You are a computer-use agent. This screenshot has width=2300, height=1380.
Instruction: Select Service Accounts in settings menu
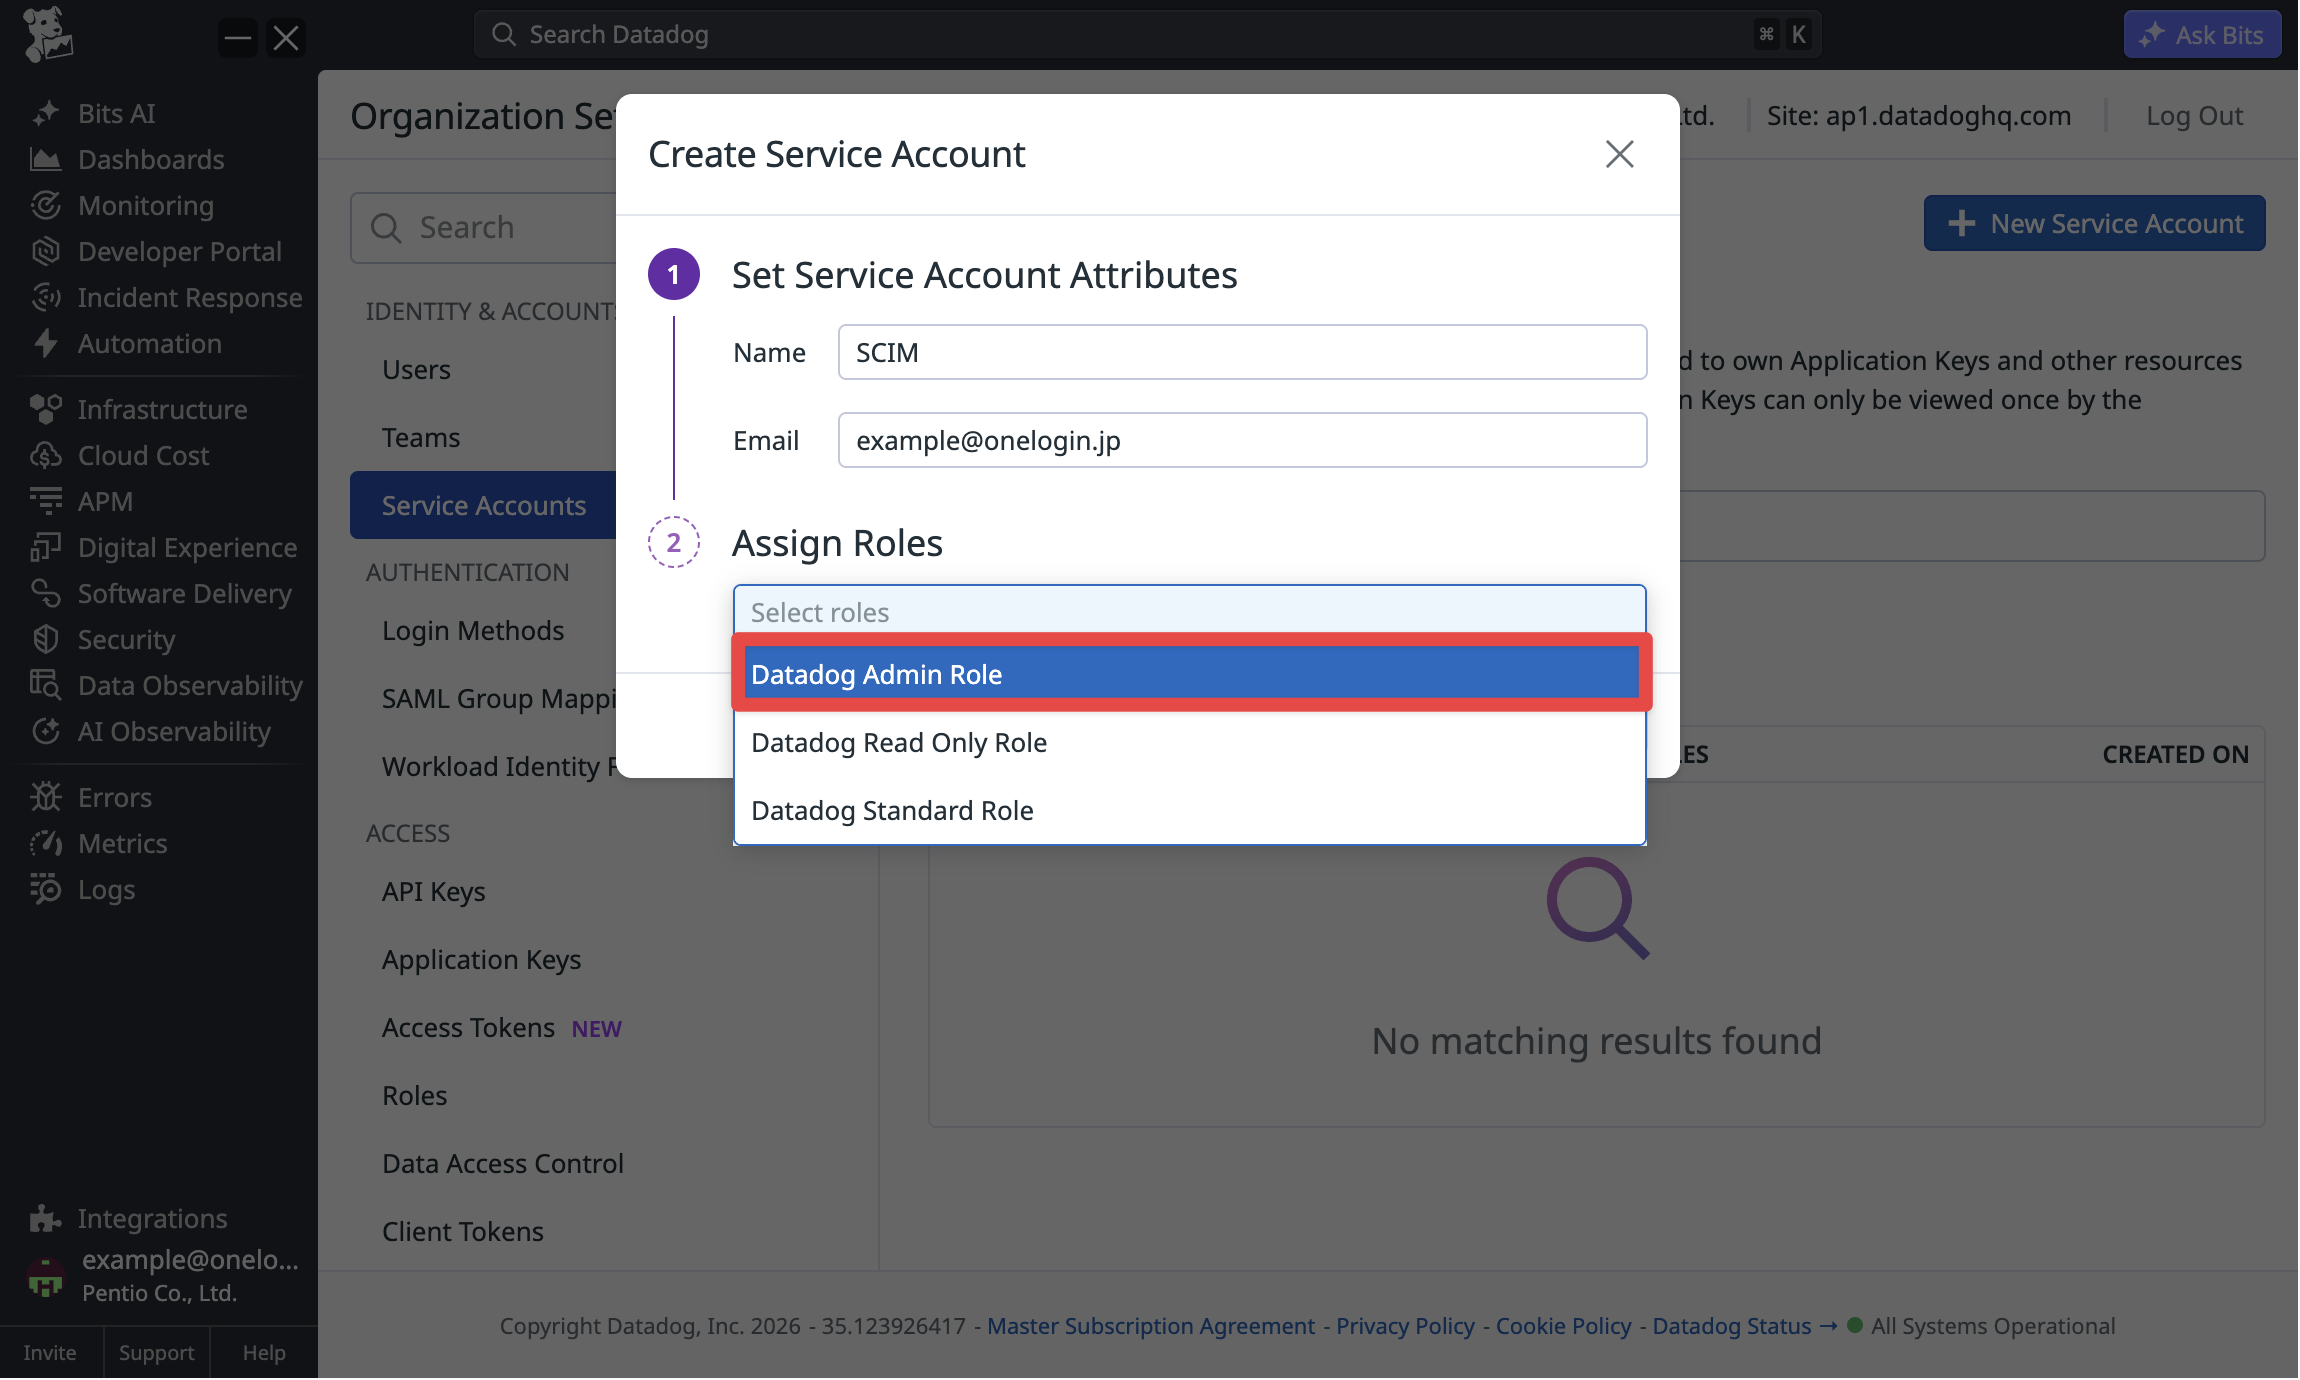point(484,506)
